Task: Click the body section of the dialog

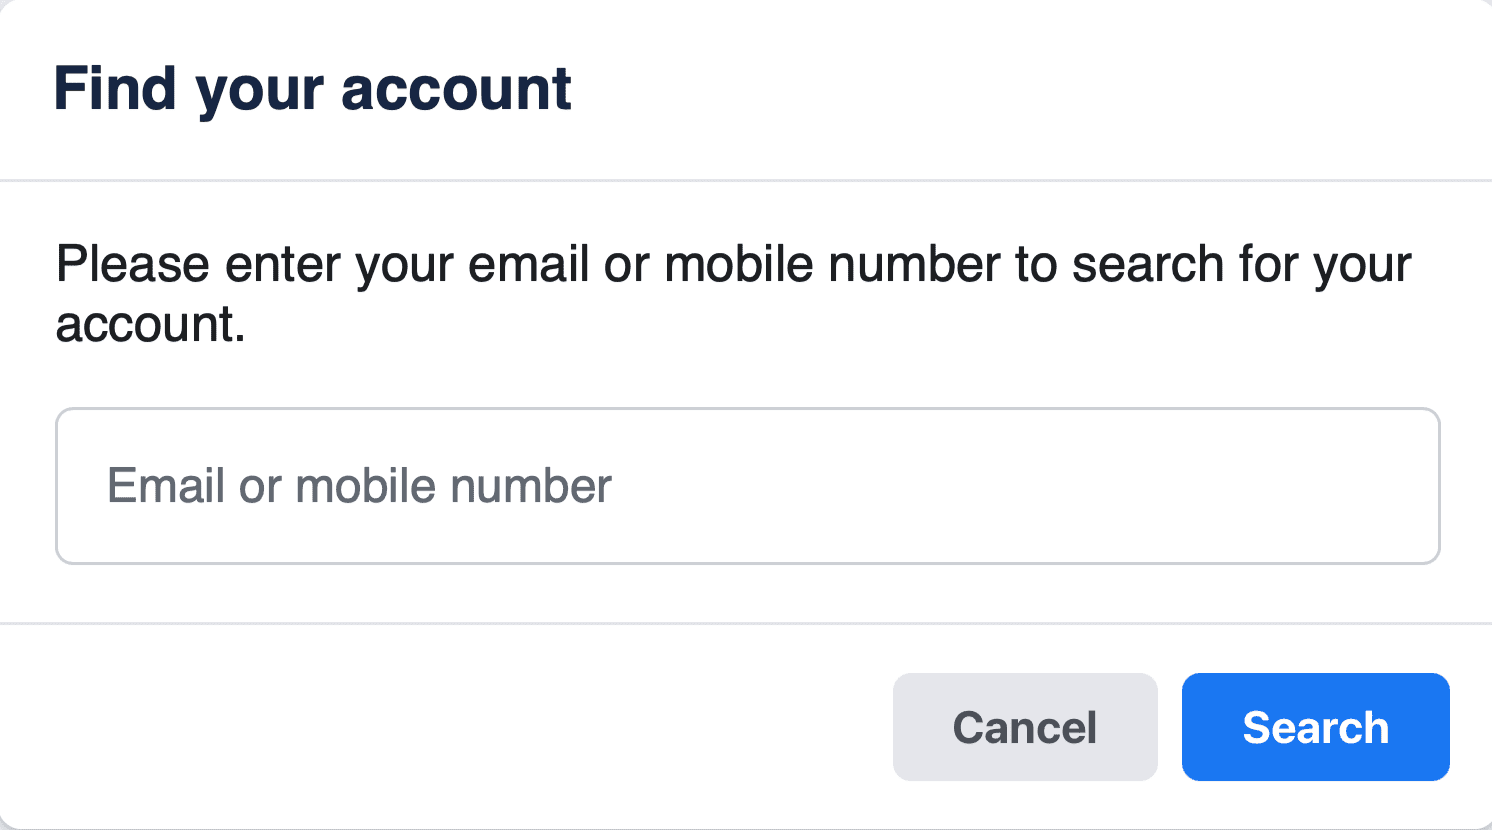Action: (x=746, y=400)
